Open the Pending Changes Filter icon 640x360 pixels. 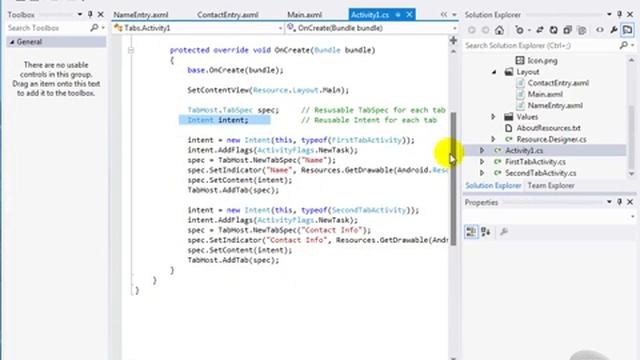[519, 30]
